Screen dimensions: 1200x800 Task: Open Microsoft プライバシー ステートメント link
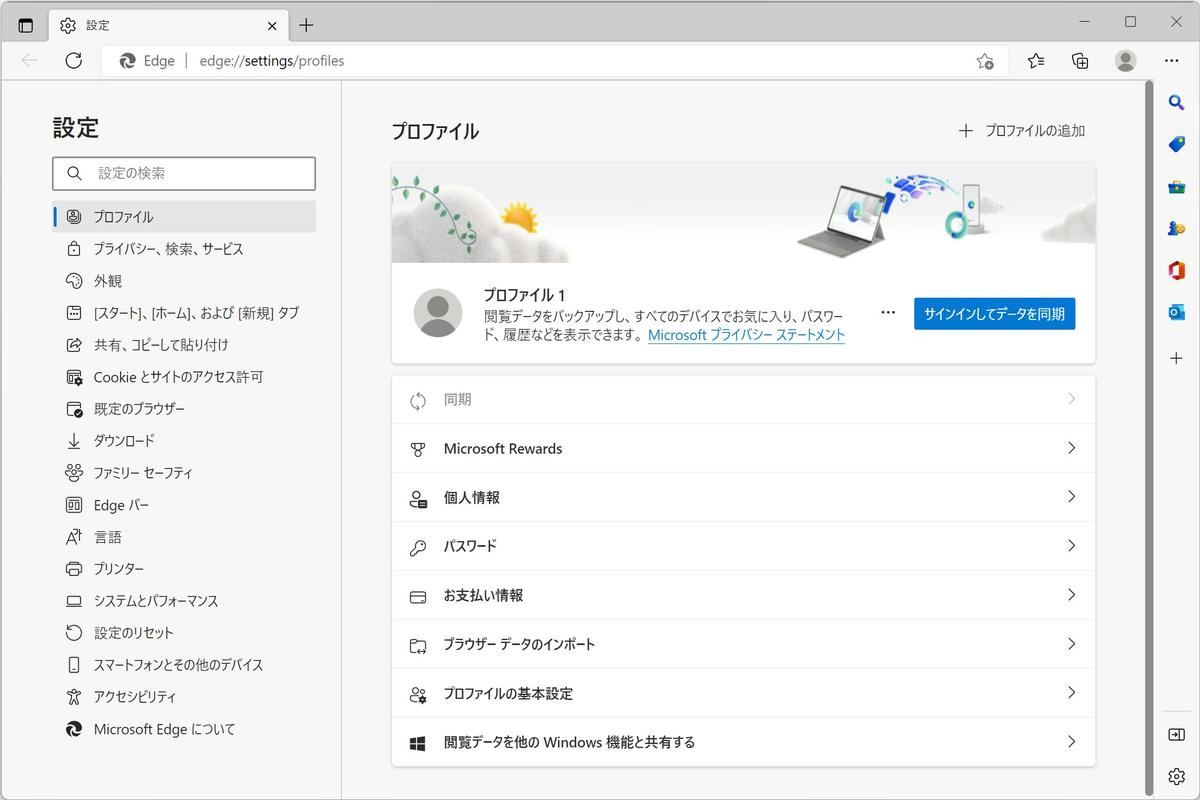click(x=746, y=335)
